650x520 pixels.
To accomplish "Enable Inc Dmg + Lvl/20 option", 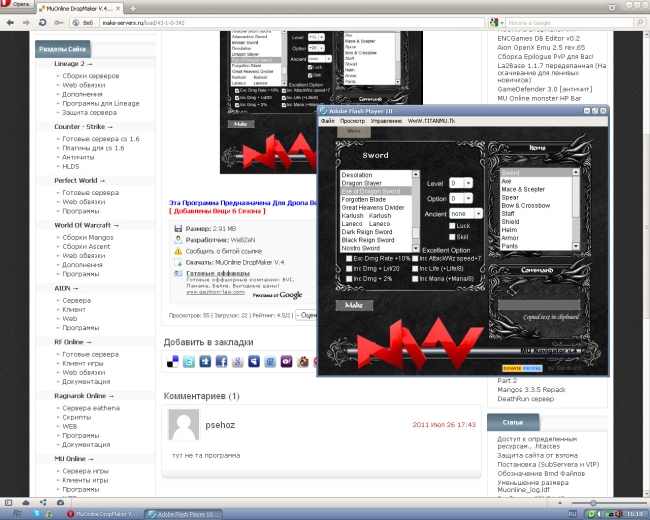I will tap(349, 268).
